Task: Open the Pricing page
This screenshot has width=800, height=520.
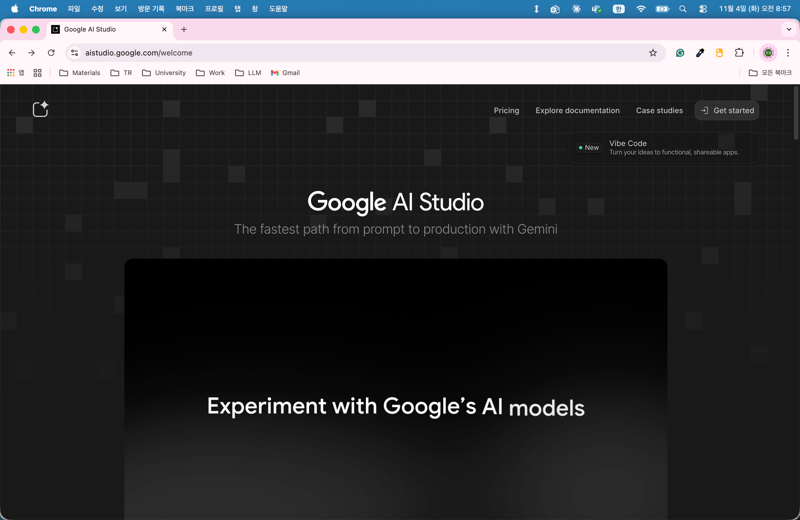Action: point(506,111)
